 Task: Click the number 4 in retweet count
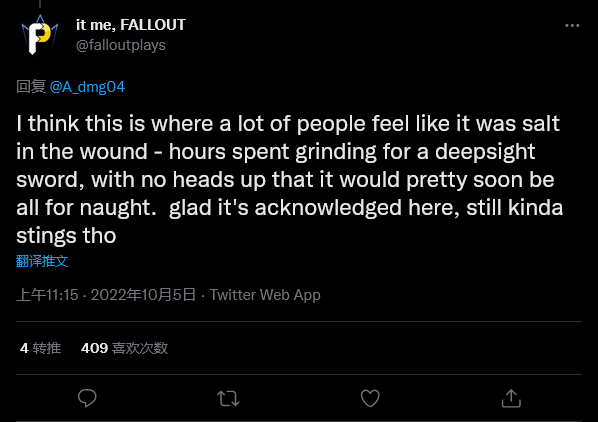point(24,348)
